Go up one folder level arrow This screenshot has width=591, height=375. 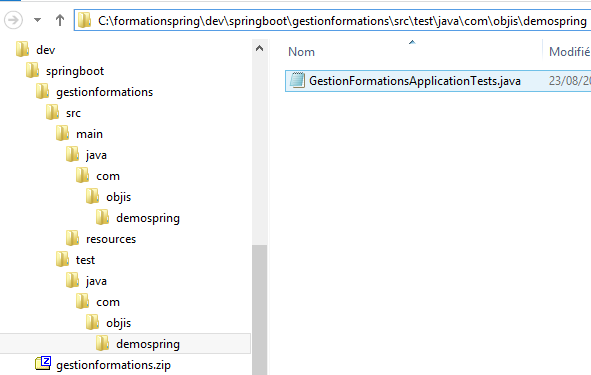coord(60,20)
